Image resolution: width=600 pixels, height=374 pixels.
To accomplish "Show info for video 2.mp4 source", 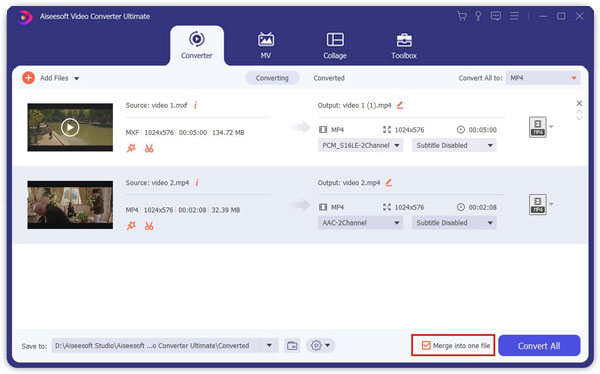I will (197, 183).
